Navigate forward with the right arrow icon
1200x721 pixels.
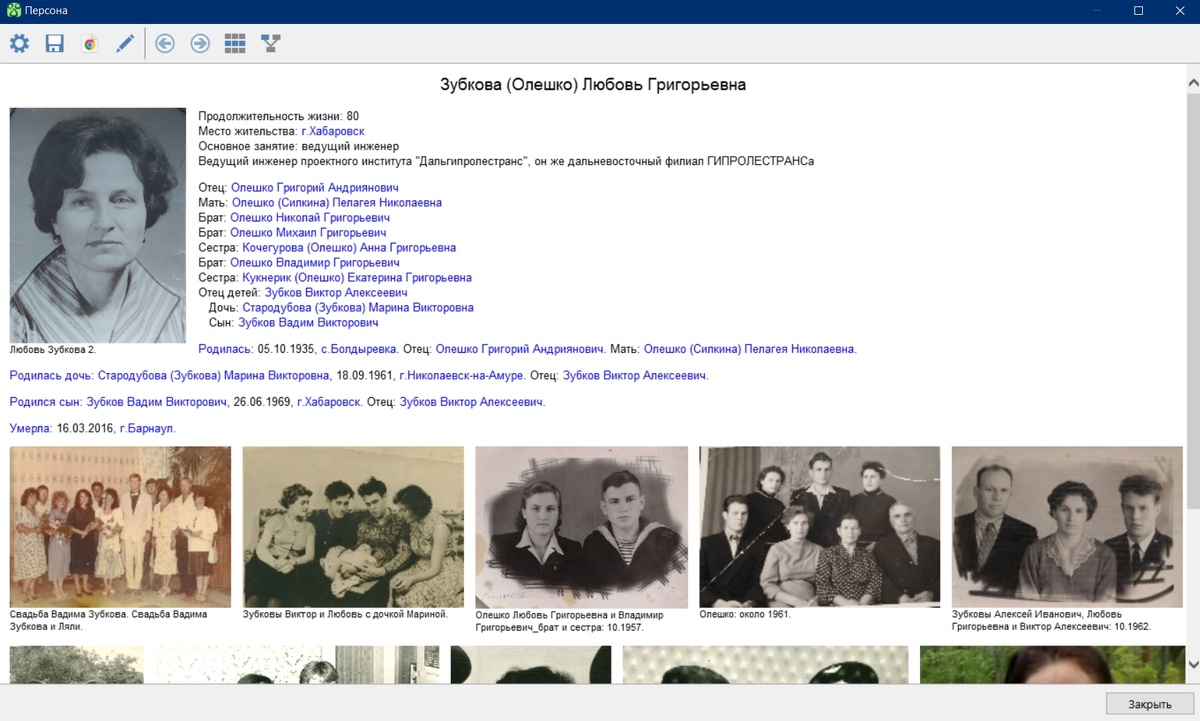pos(199,43)
